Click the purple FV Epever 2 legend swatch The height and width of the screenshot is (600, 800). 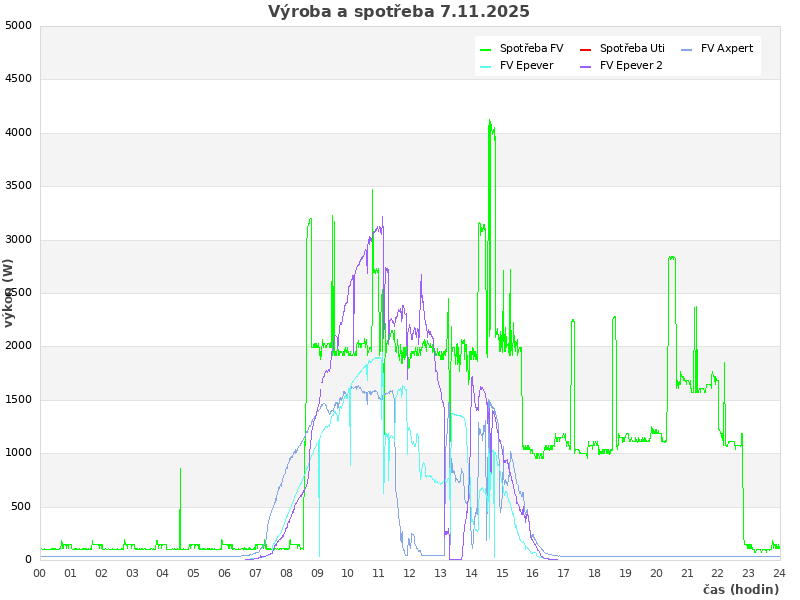pos(586,66)
